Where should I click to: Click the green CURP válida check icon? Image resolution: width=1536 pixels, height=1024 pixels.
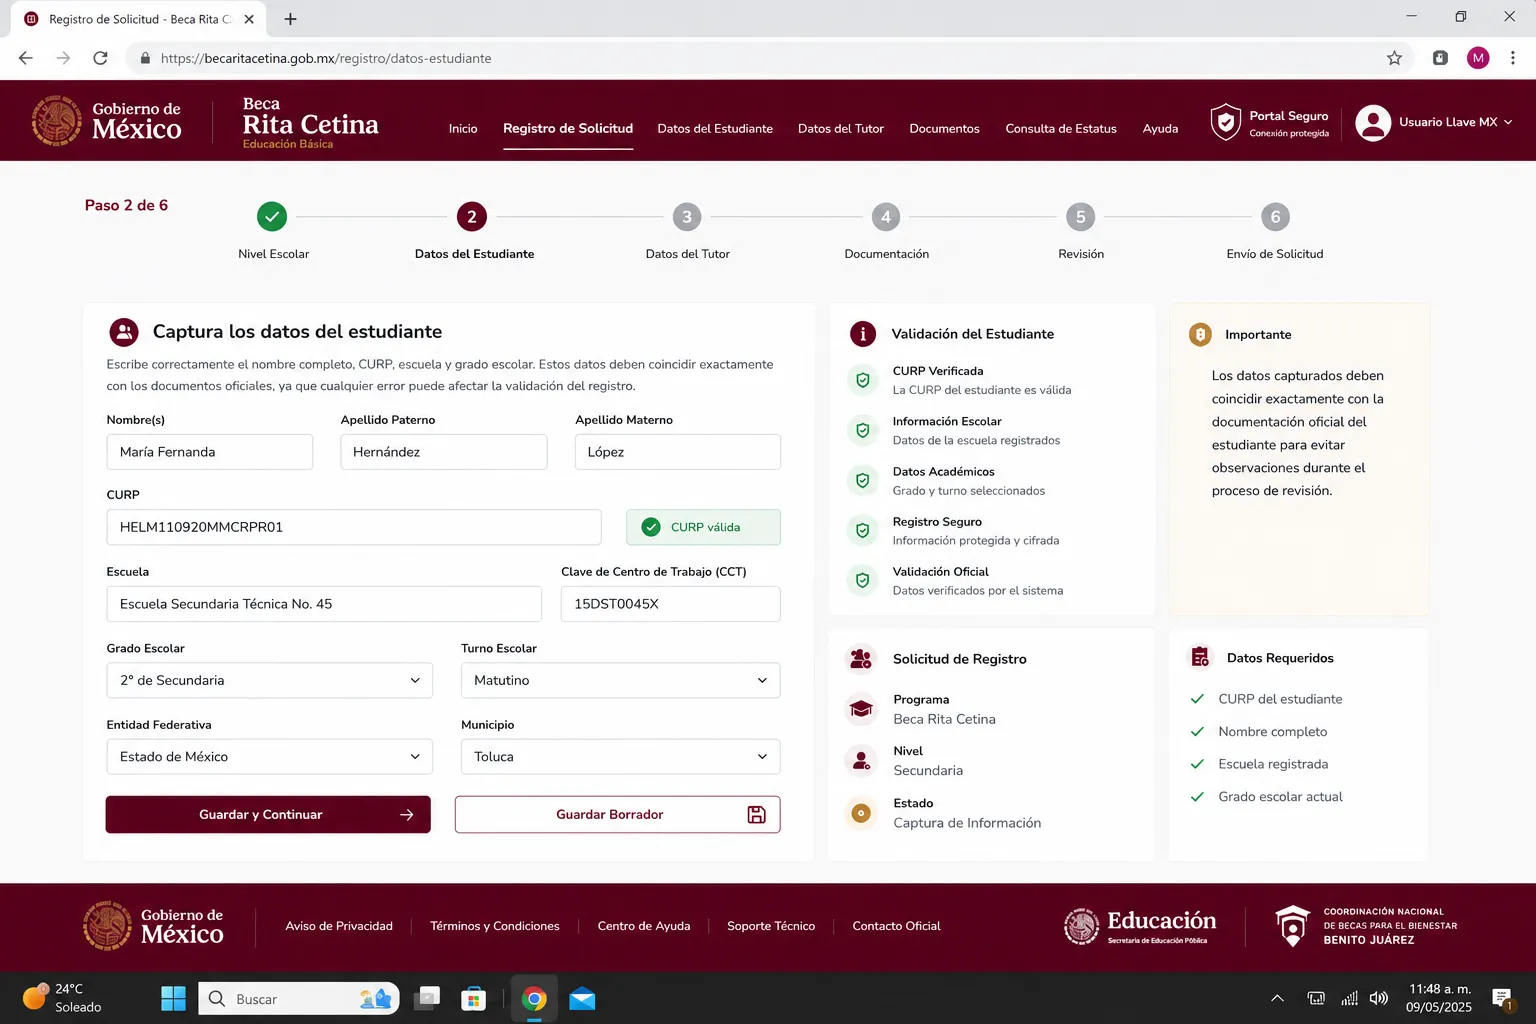point(651,527)
